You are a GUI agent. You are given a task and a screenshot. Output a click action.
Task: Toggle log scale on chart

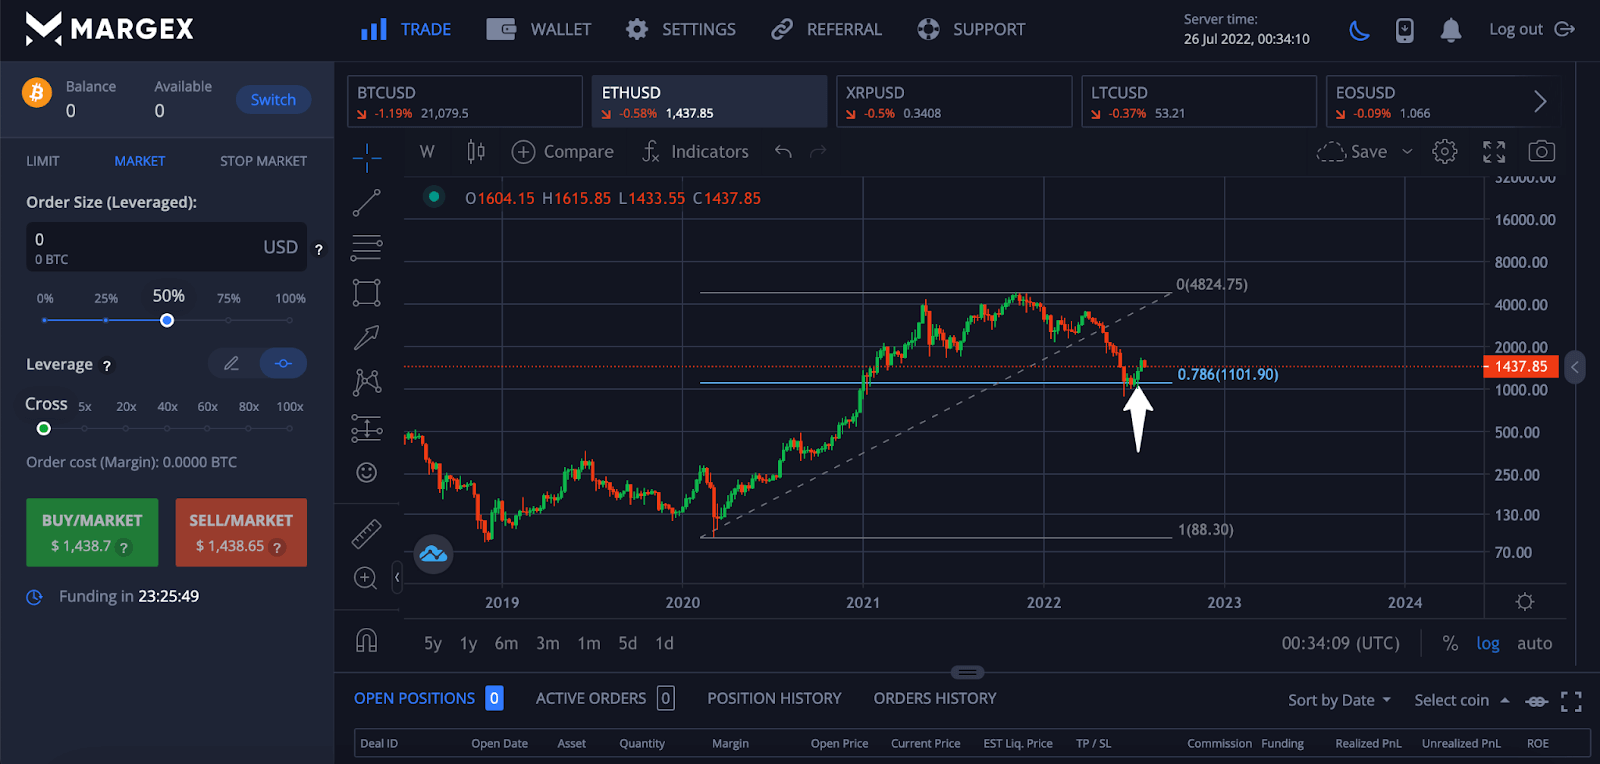pos(1487,644)
